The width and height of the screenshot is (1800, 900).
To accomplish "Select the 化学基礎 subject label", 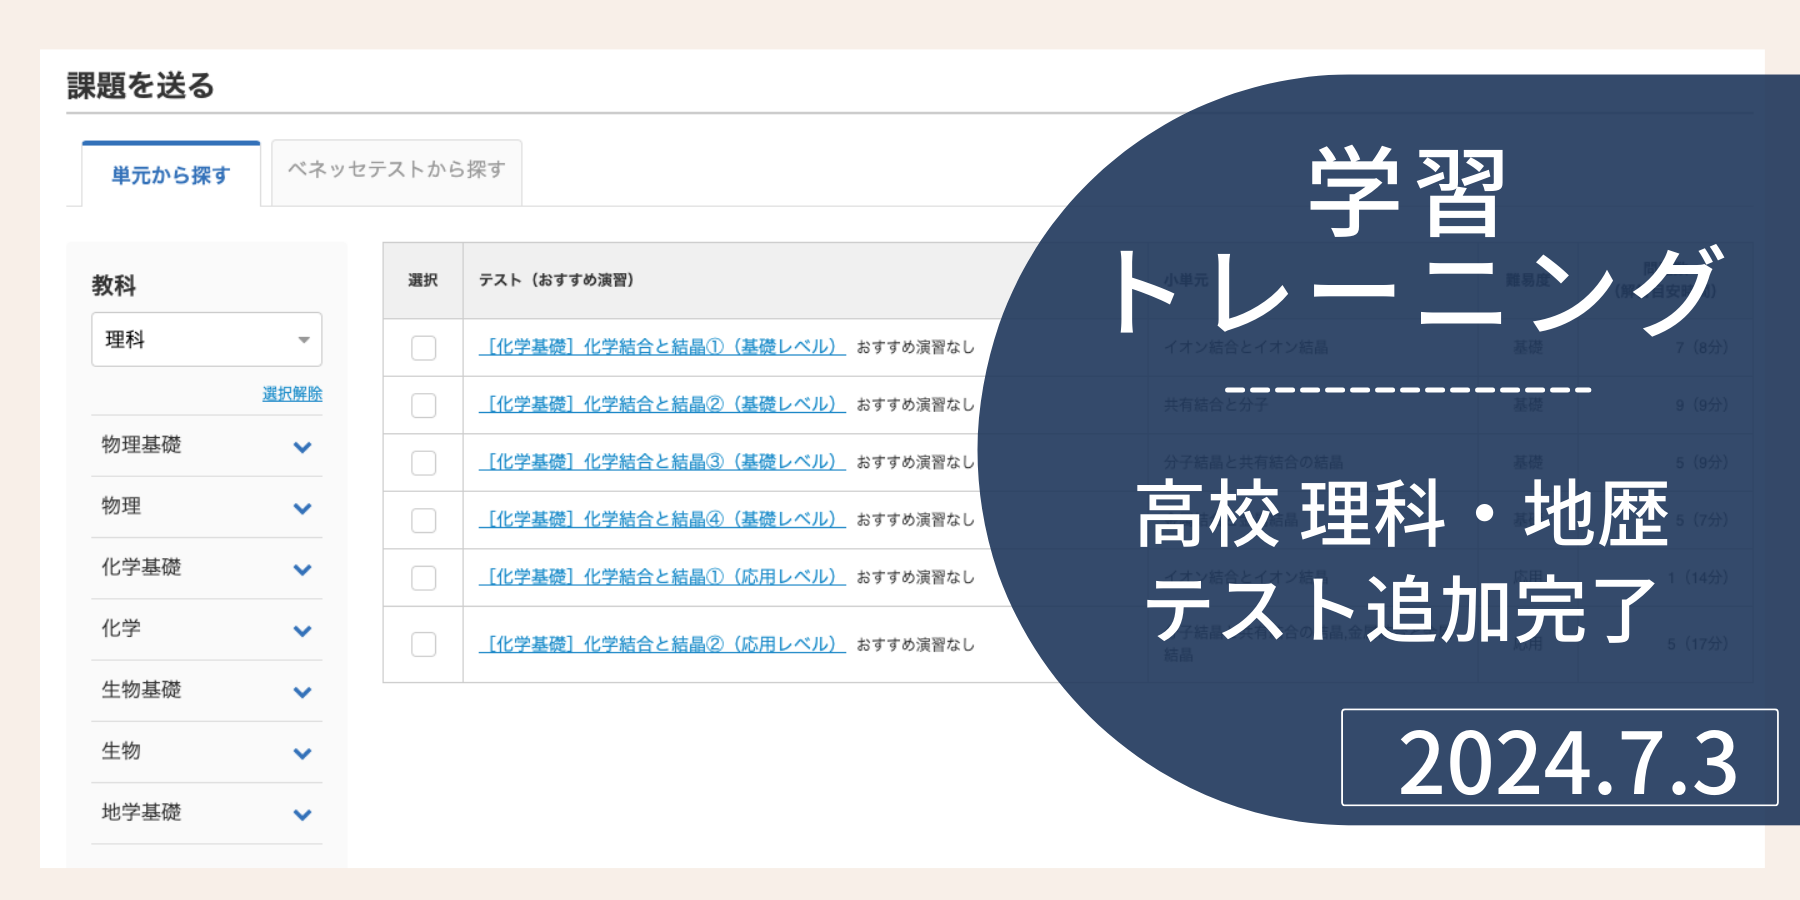I will click(x=141, y=567).
